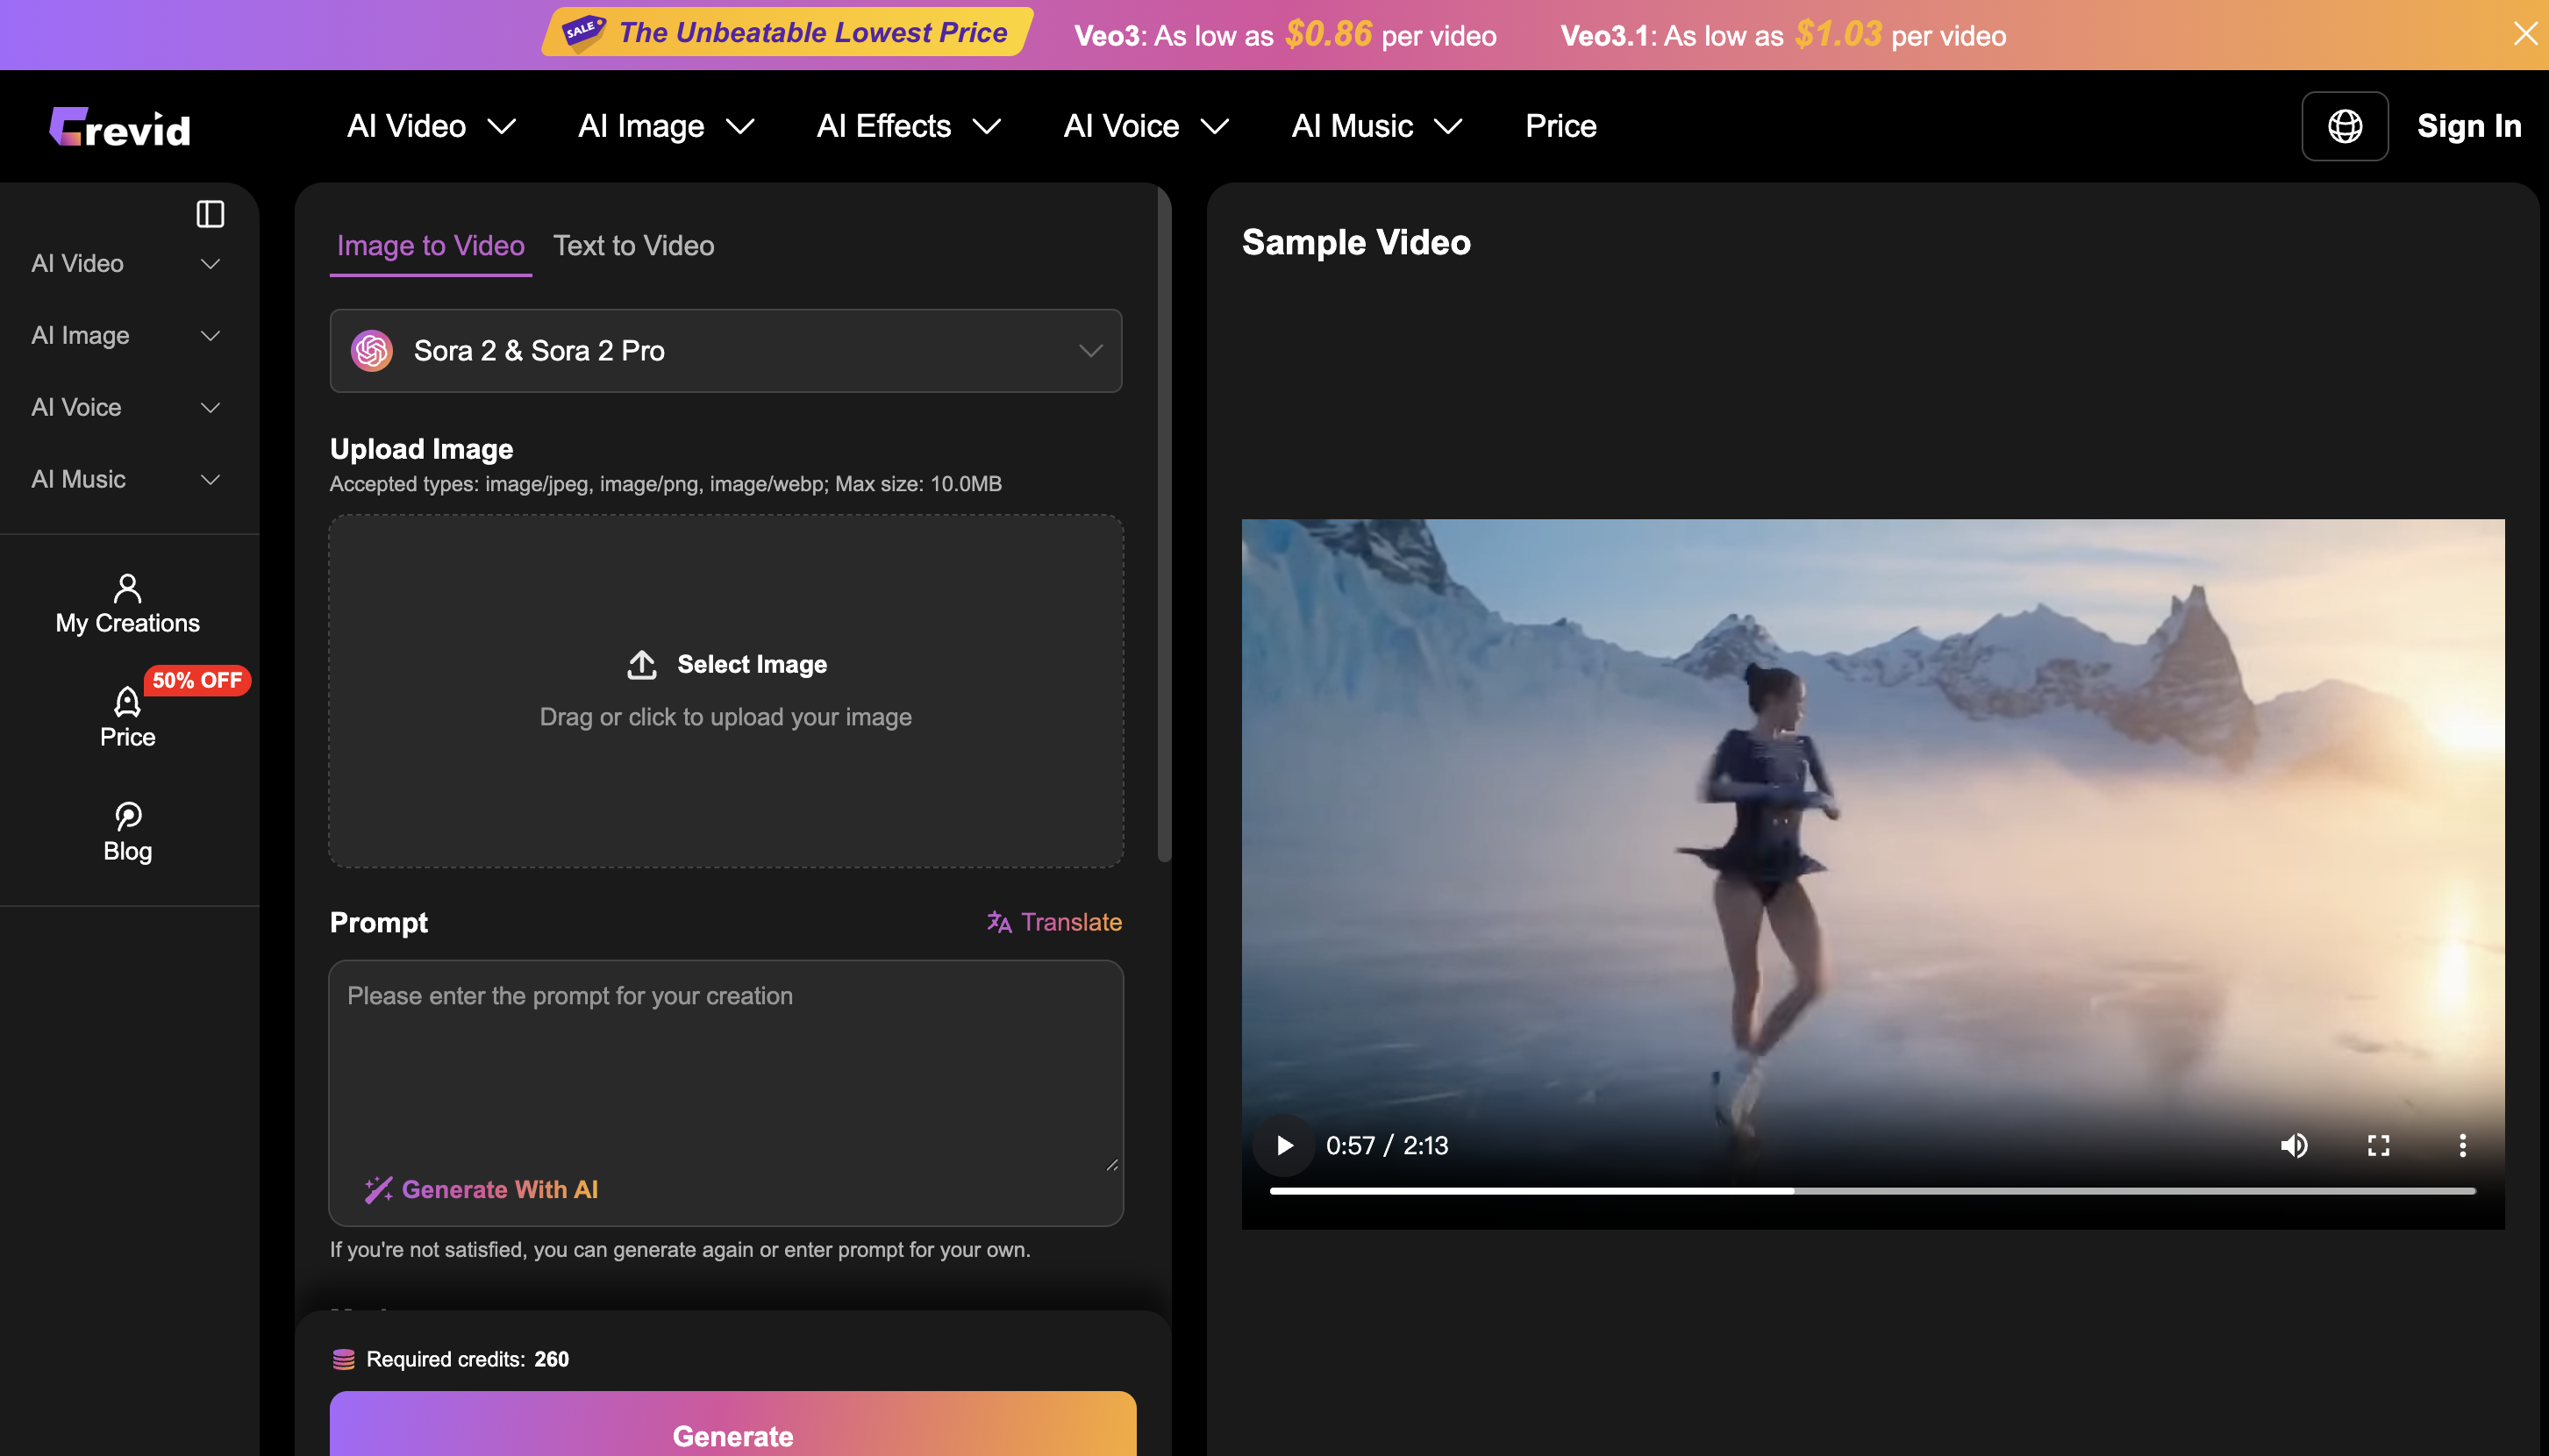2549x1456 pixels.
Task: Mute the sample video volume
Action: 2294,1145
